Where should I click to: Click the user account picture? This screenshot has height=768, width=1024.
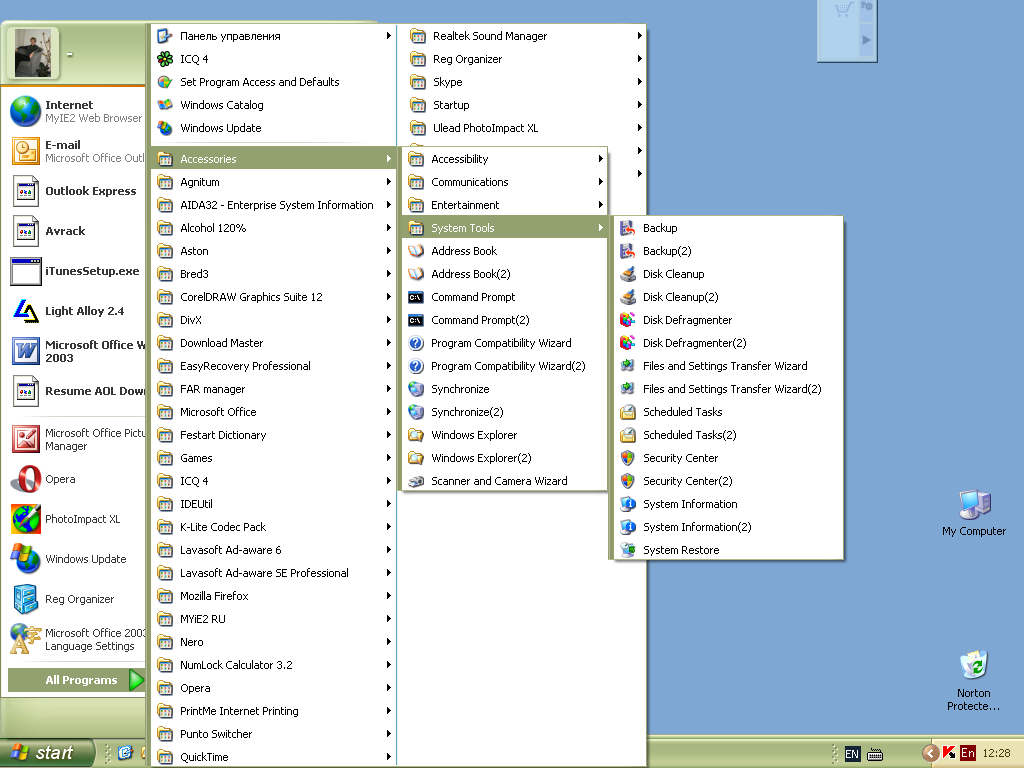point(33,54)
